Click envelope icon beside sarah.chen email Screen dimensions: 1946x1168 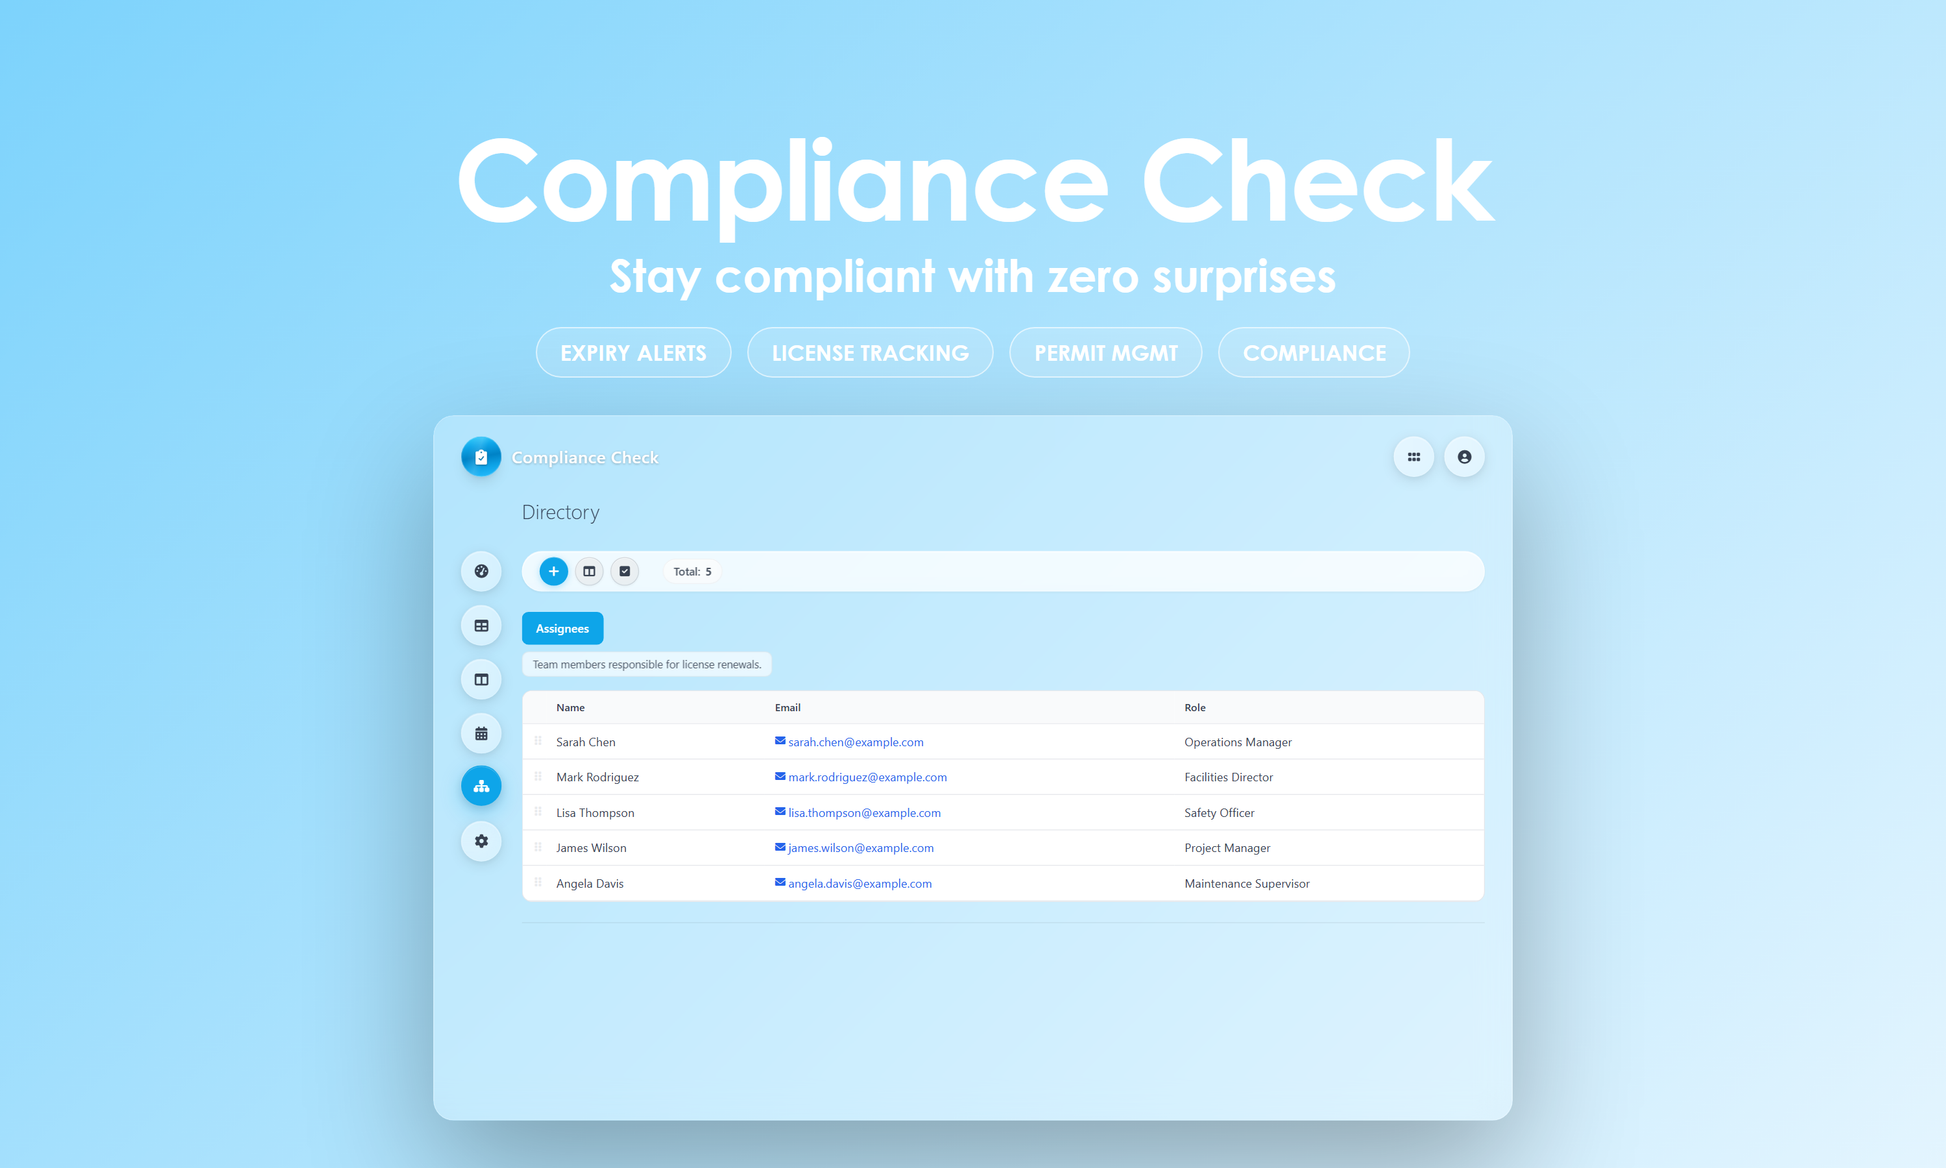tap(780, 741)
